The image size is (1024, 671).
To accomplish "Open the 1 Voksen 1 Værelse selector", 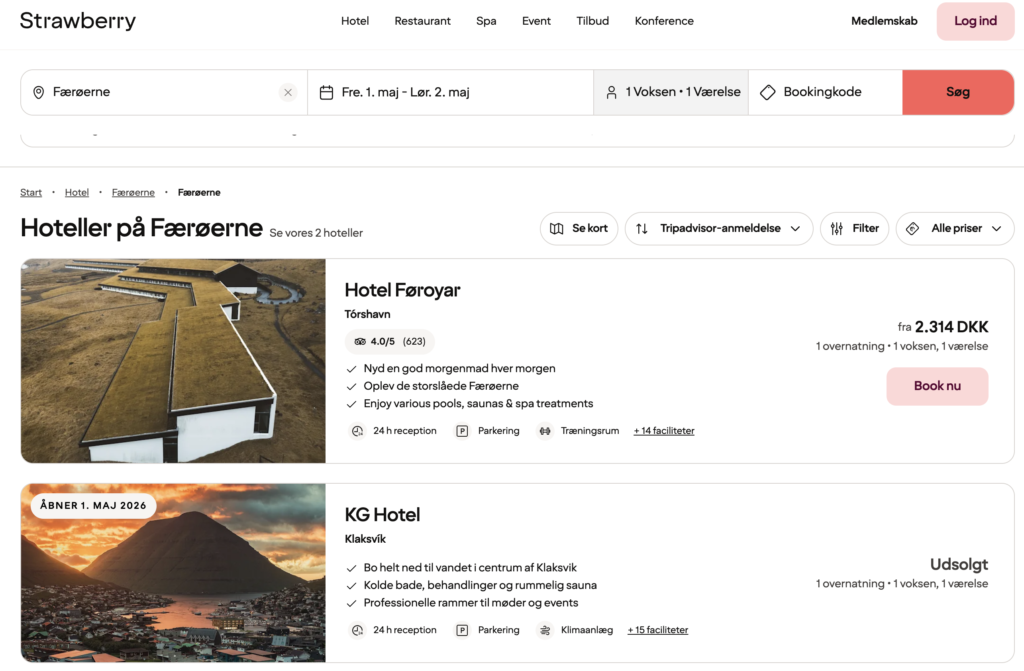I will tap(671, 92).
